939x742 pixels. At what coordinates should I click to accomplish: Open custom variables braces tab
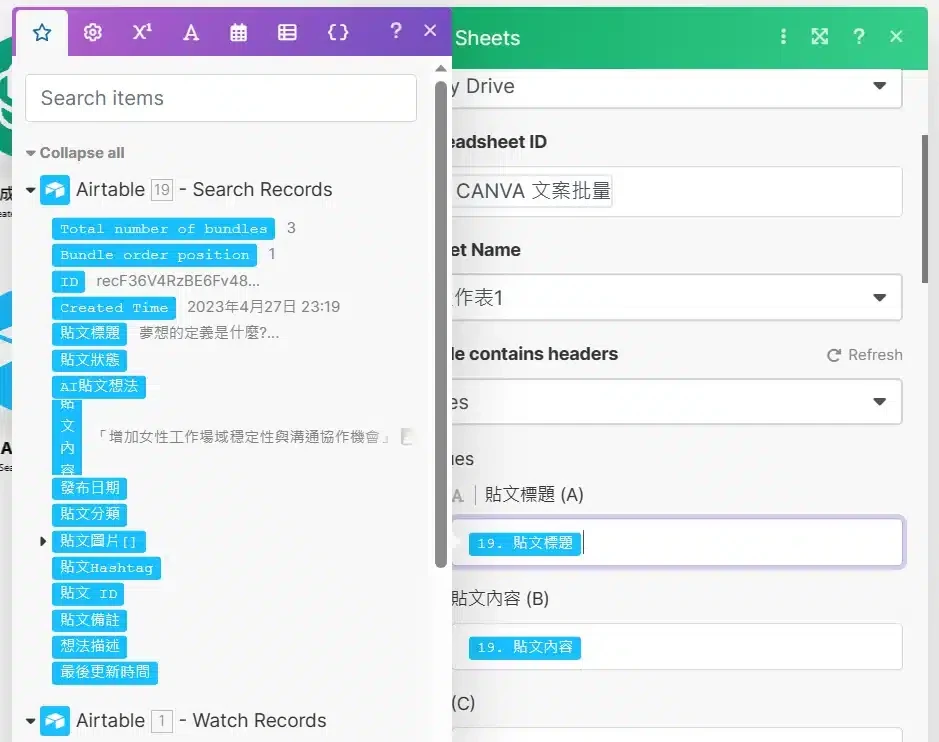338,32
